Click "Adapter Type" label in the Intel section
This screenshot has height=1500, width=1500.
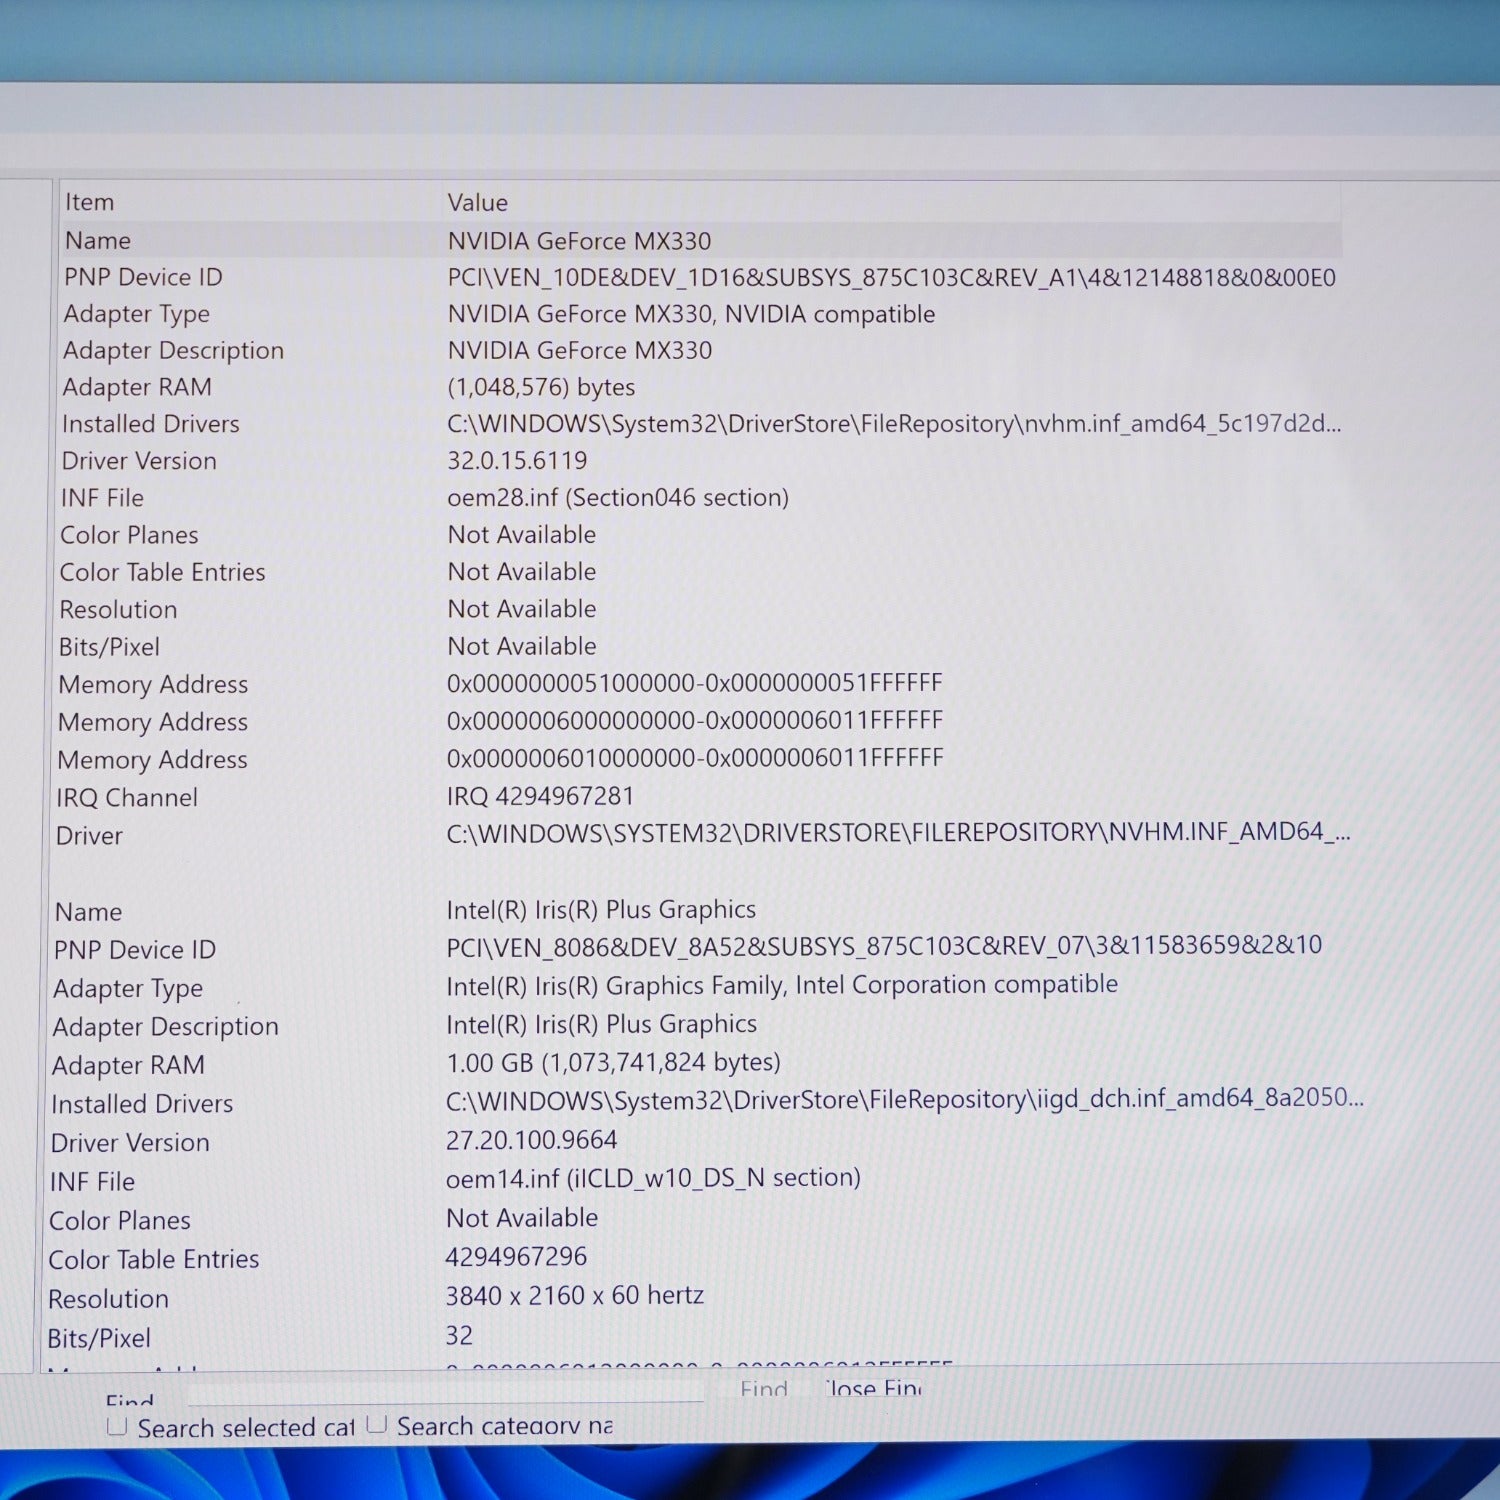128,989
